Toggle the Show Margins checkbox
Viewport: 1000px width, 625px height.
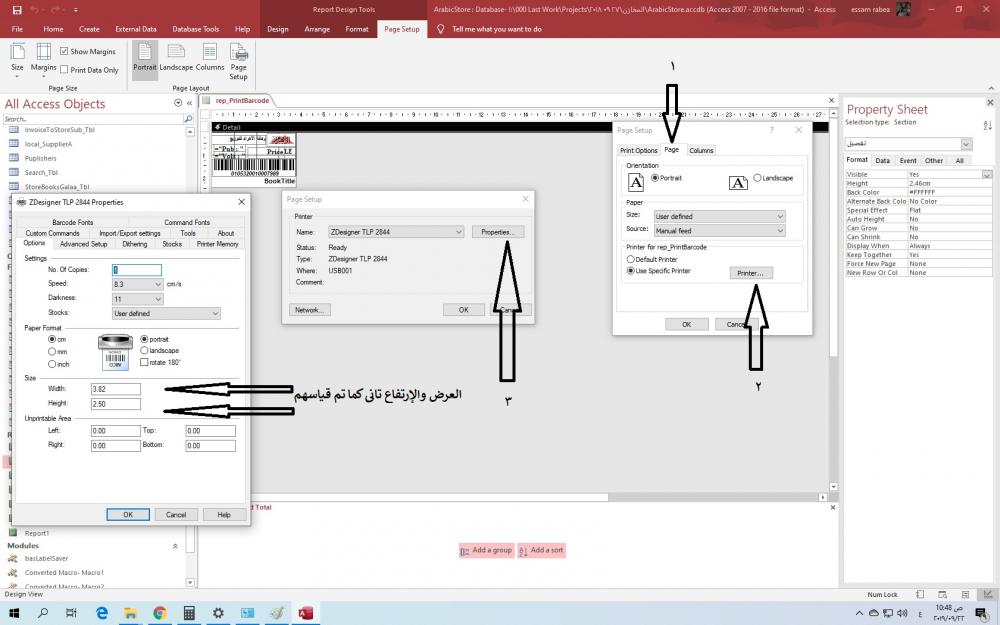tap(64, 51)
